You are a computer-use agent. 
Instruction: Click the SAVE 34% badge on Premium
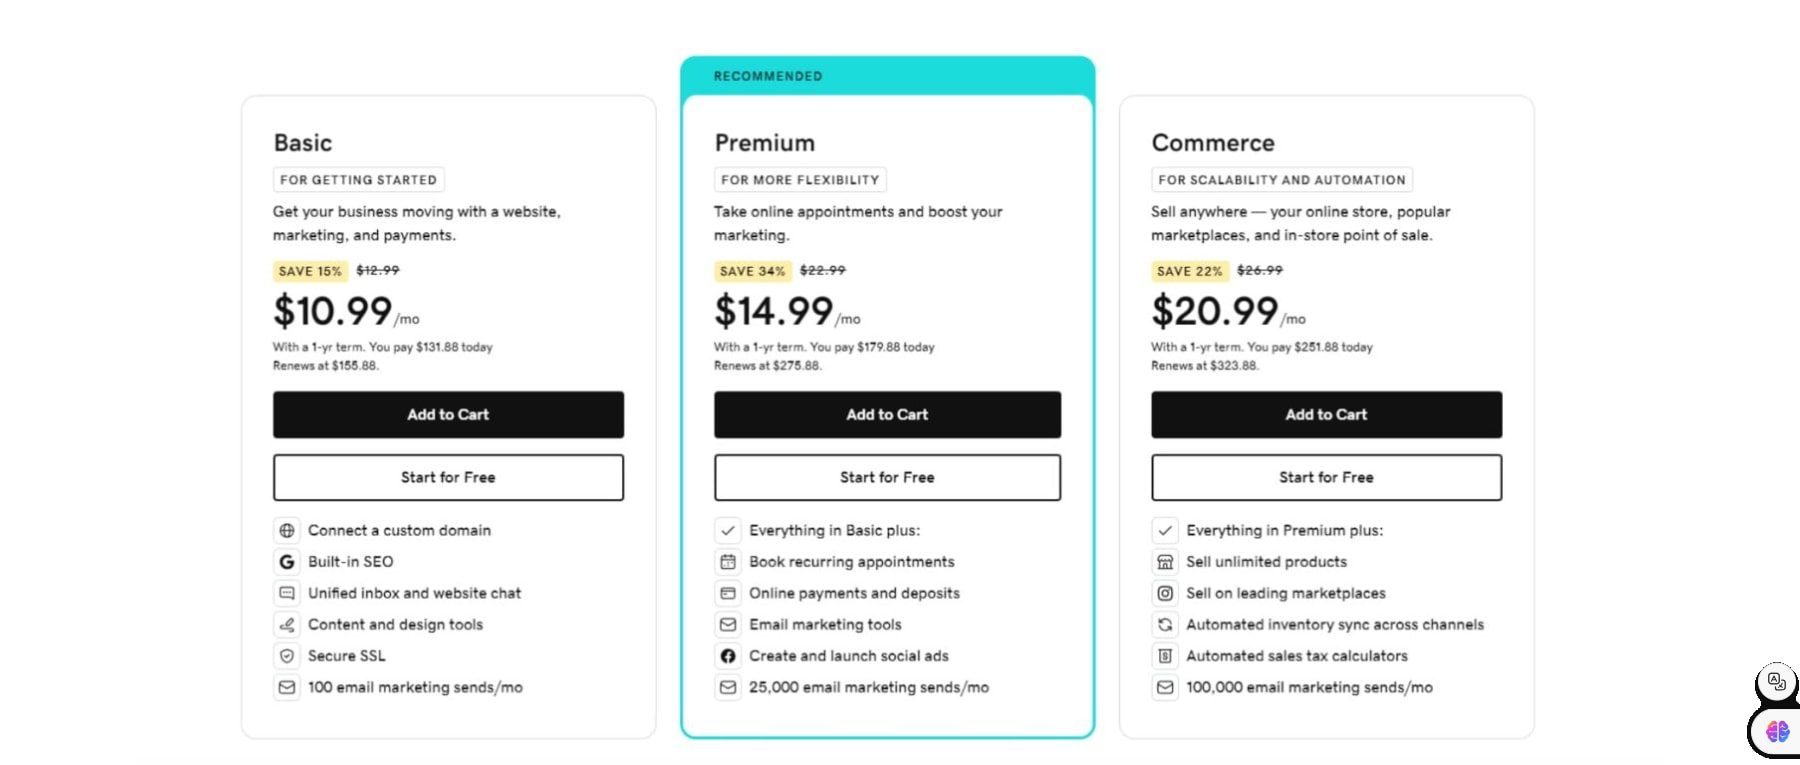click(x=753, y=270)
